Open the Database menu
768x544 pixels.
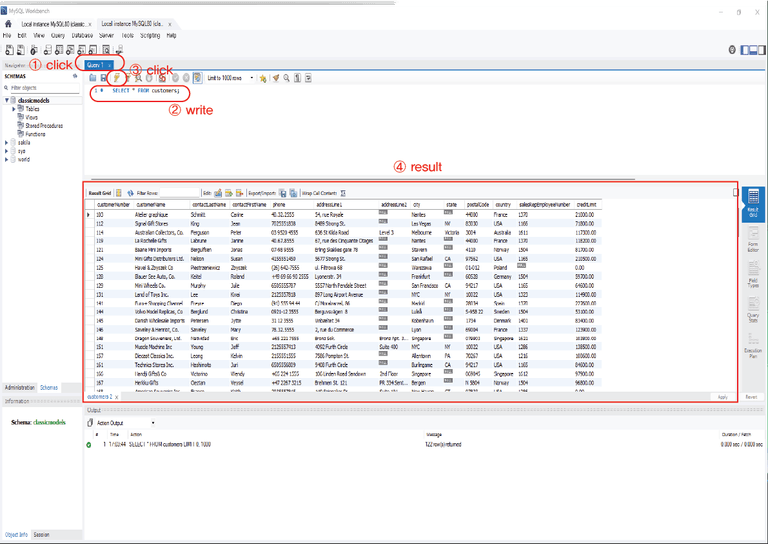pos(82,35)
